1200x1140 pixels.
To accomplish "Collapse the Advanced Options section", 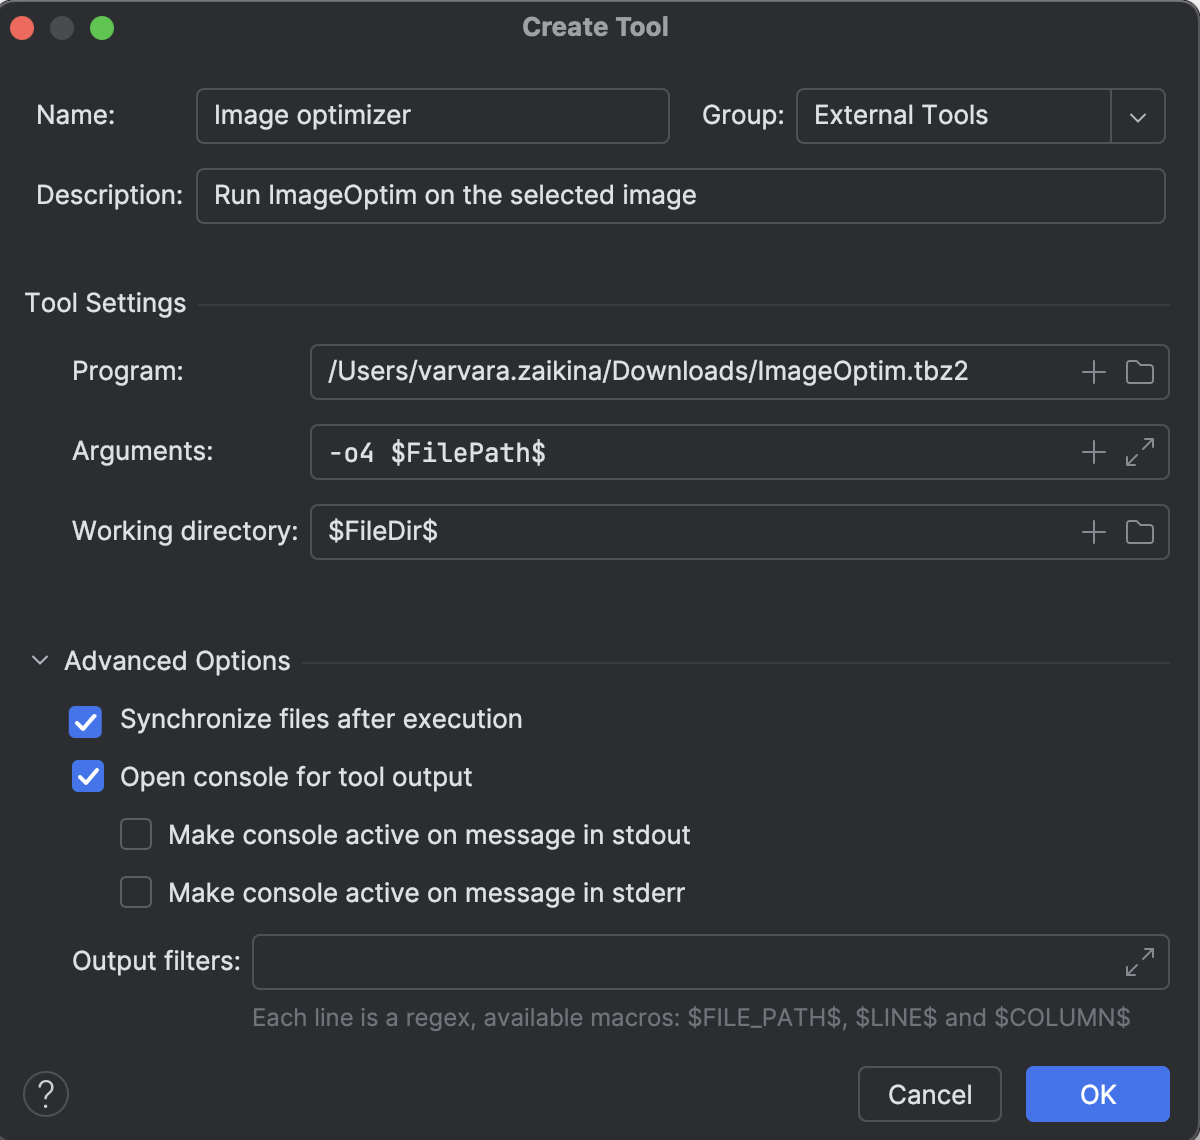I will tap(40, 660).
